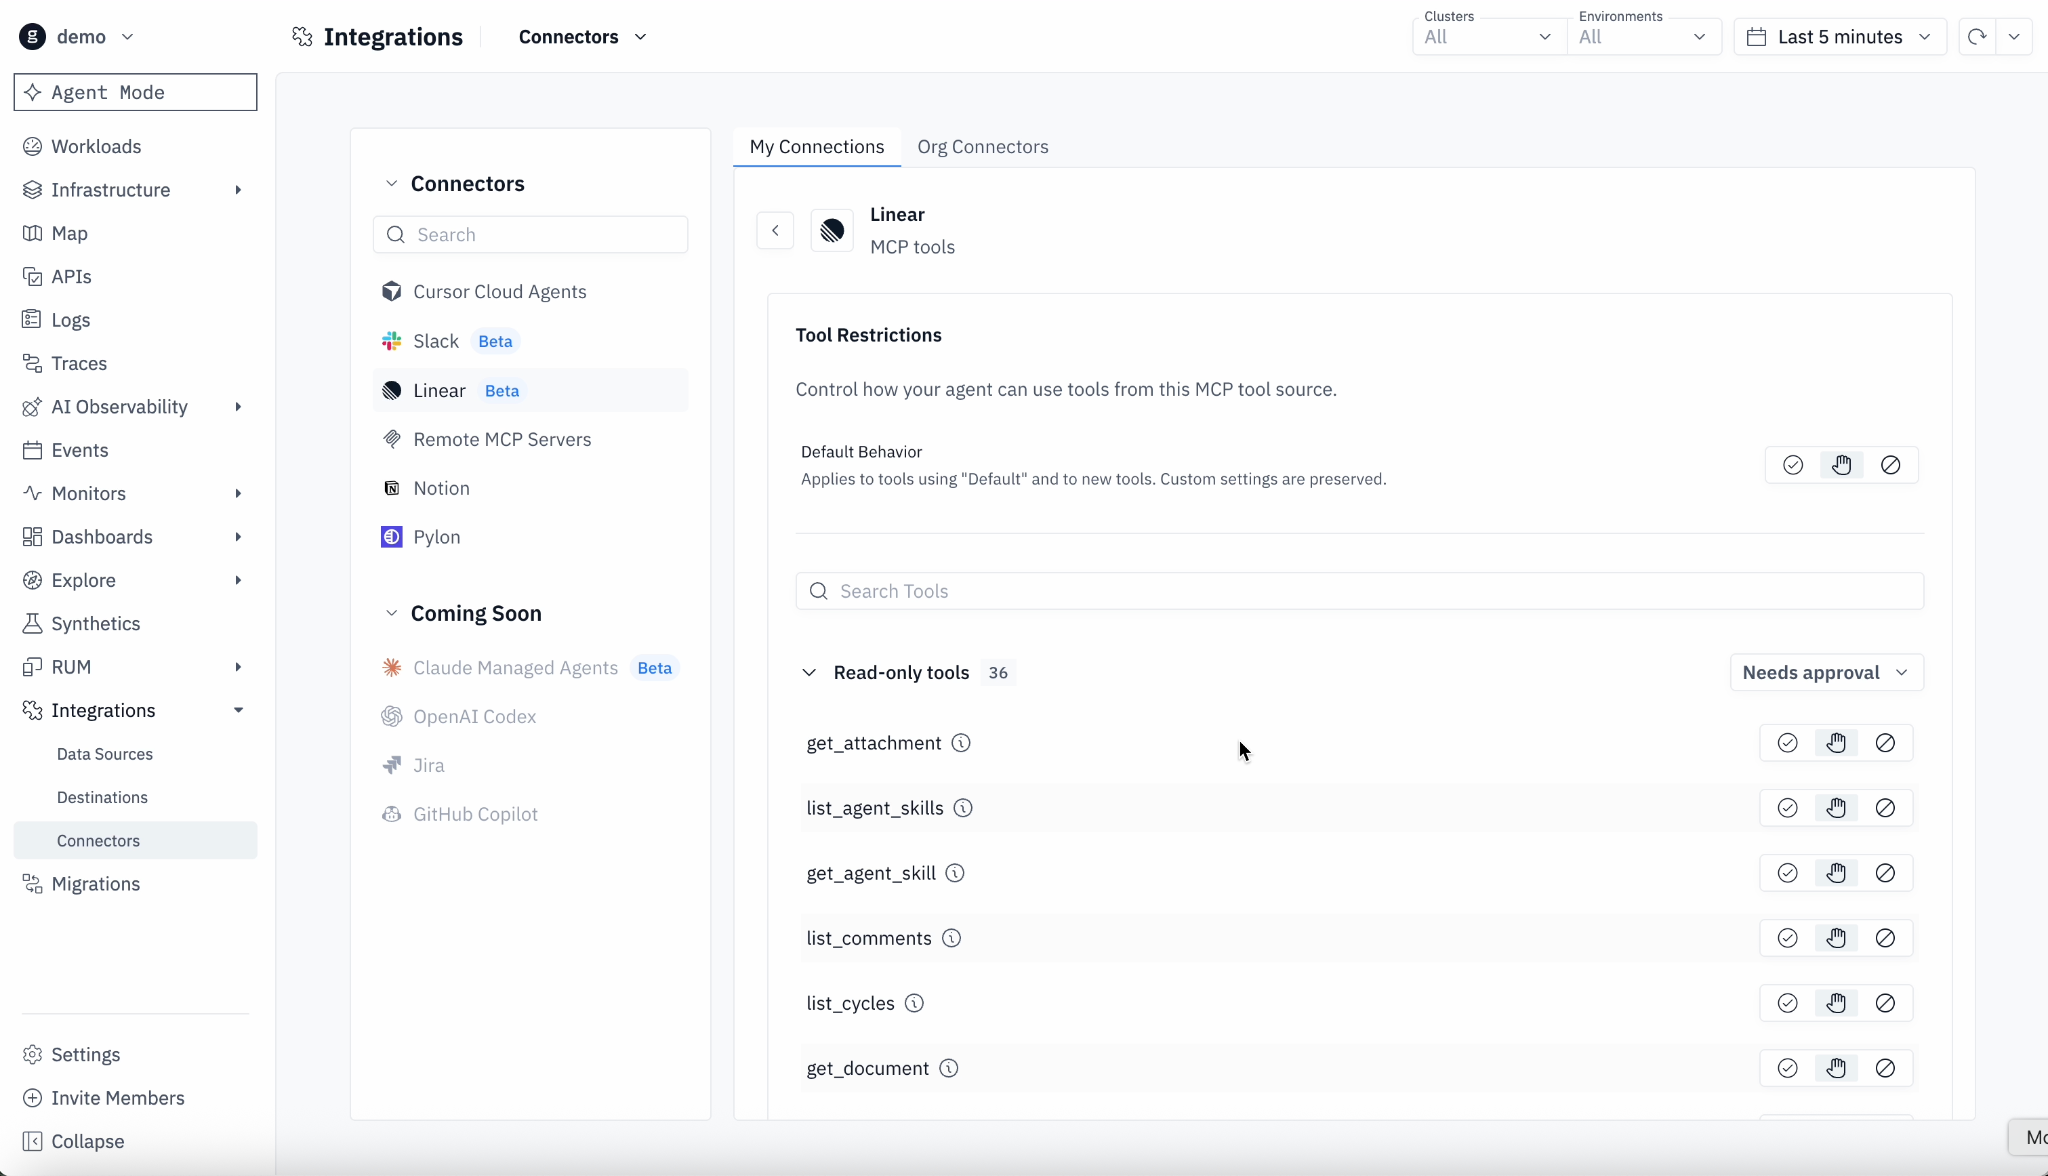Block get_attachment with the slash circle option

(x=1885, y=743)
